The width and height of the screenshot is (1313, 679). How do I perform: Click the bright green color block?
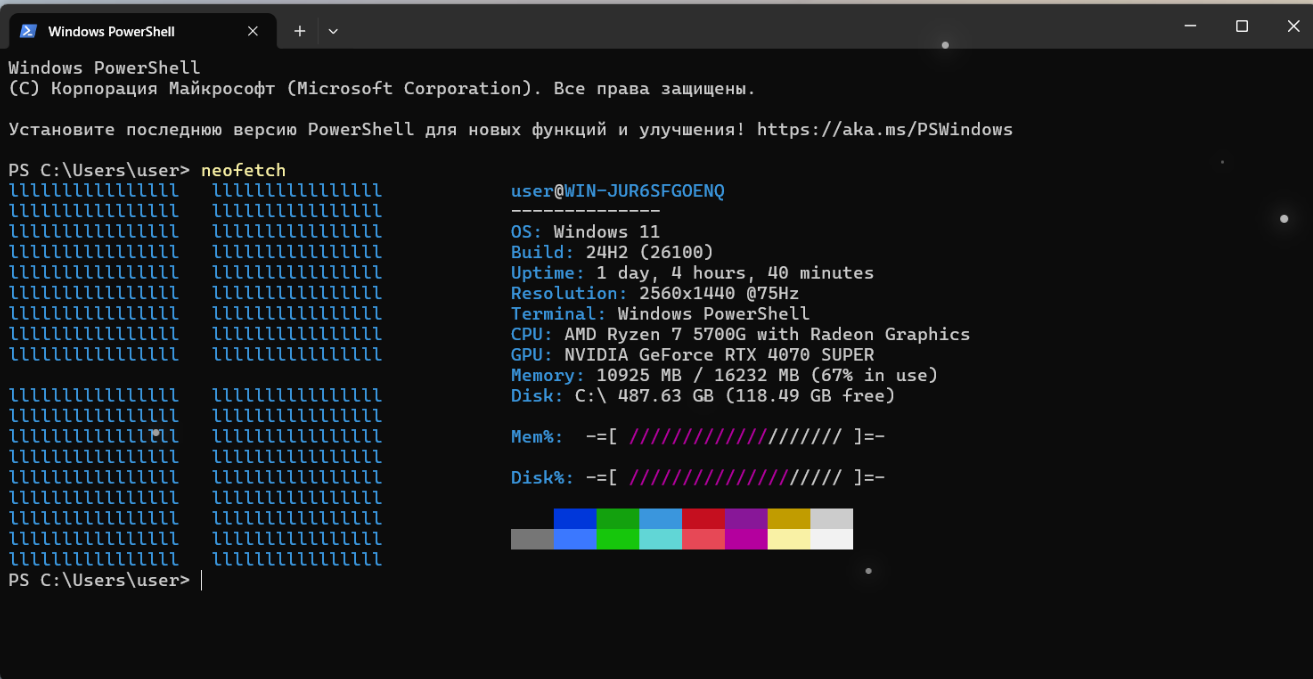pos(618,539)
